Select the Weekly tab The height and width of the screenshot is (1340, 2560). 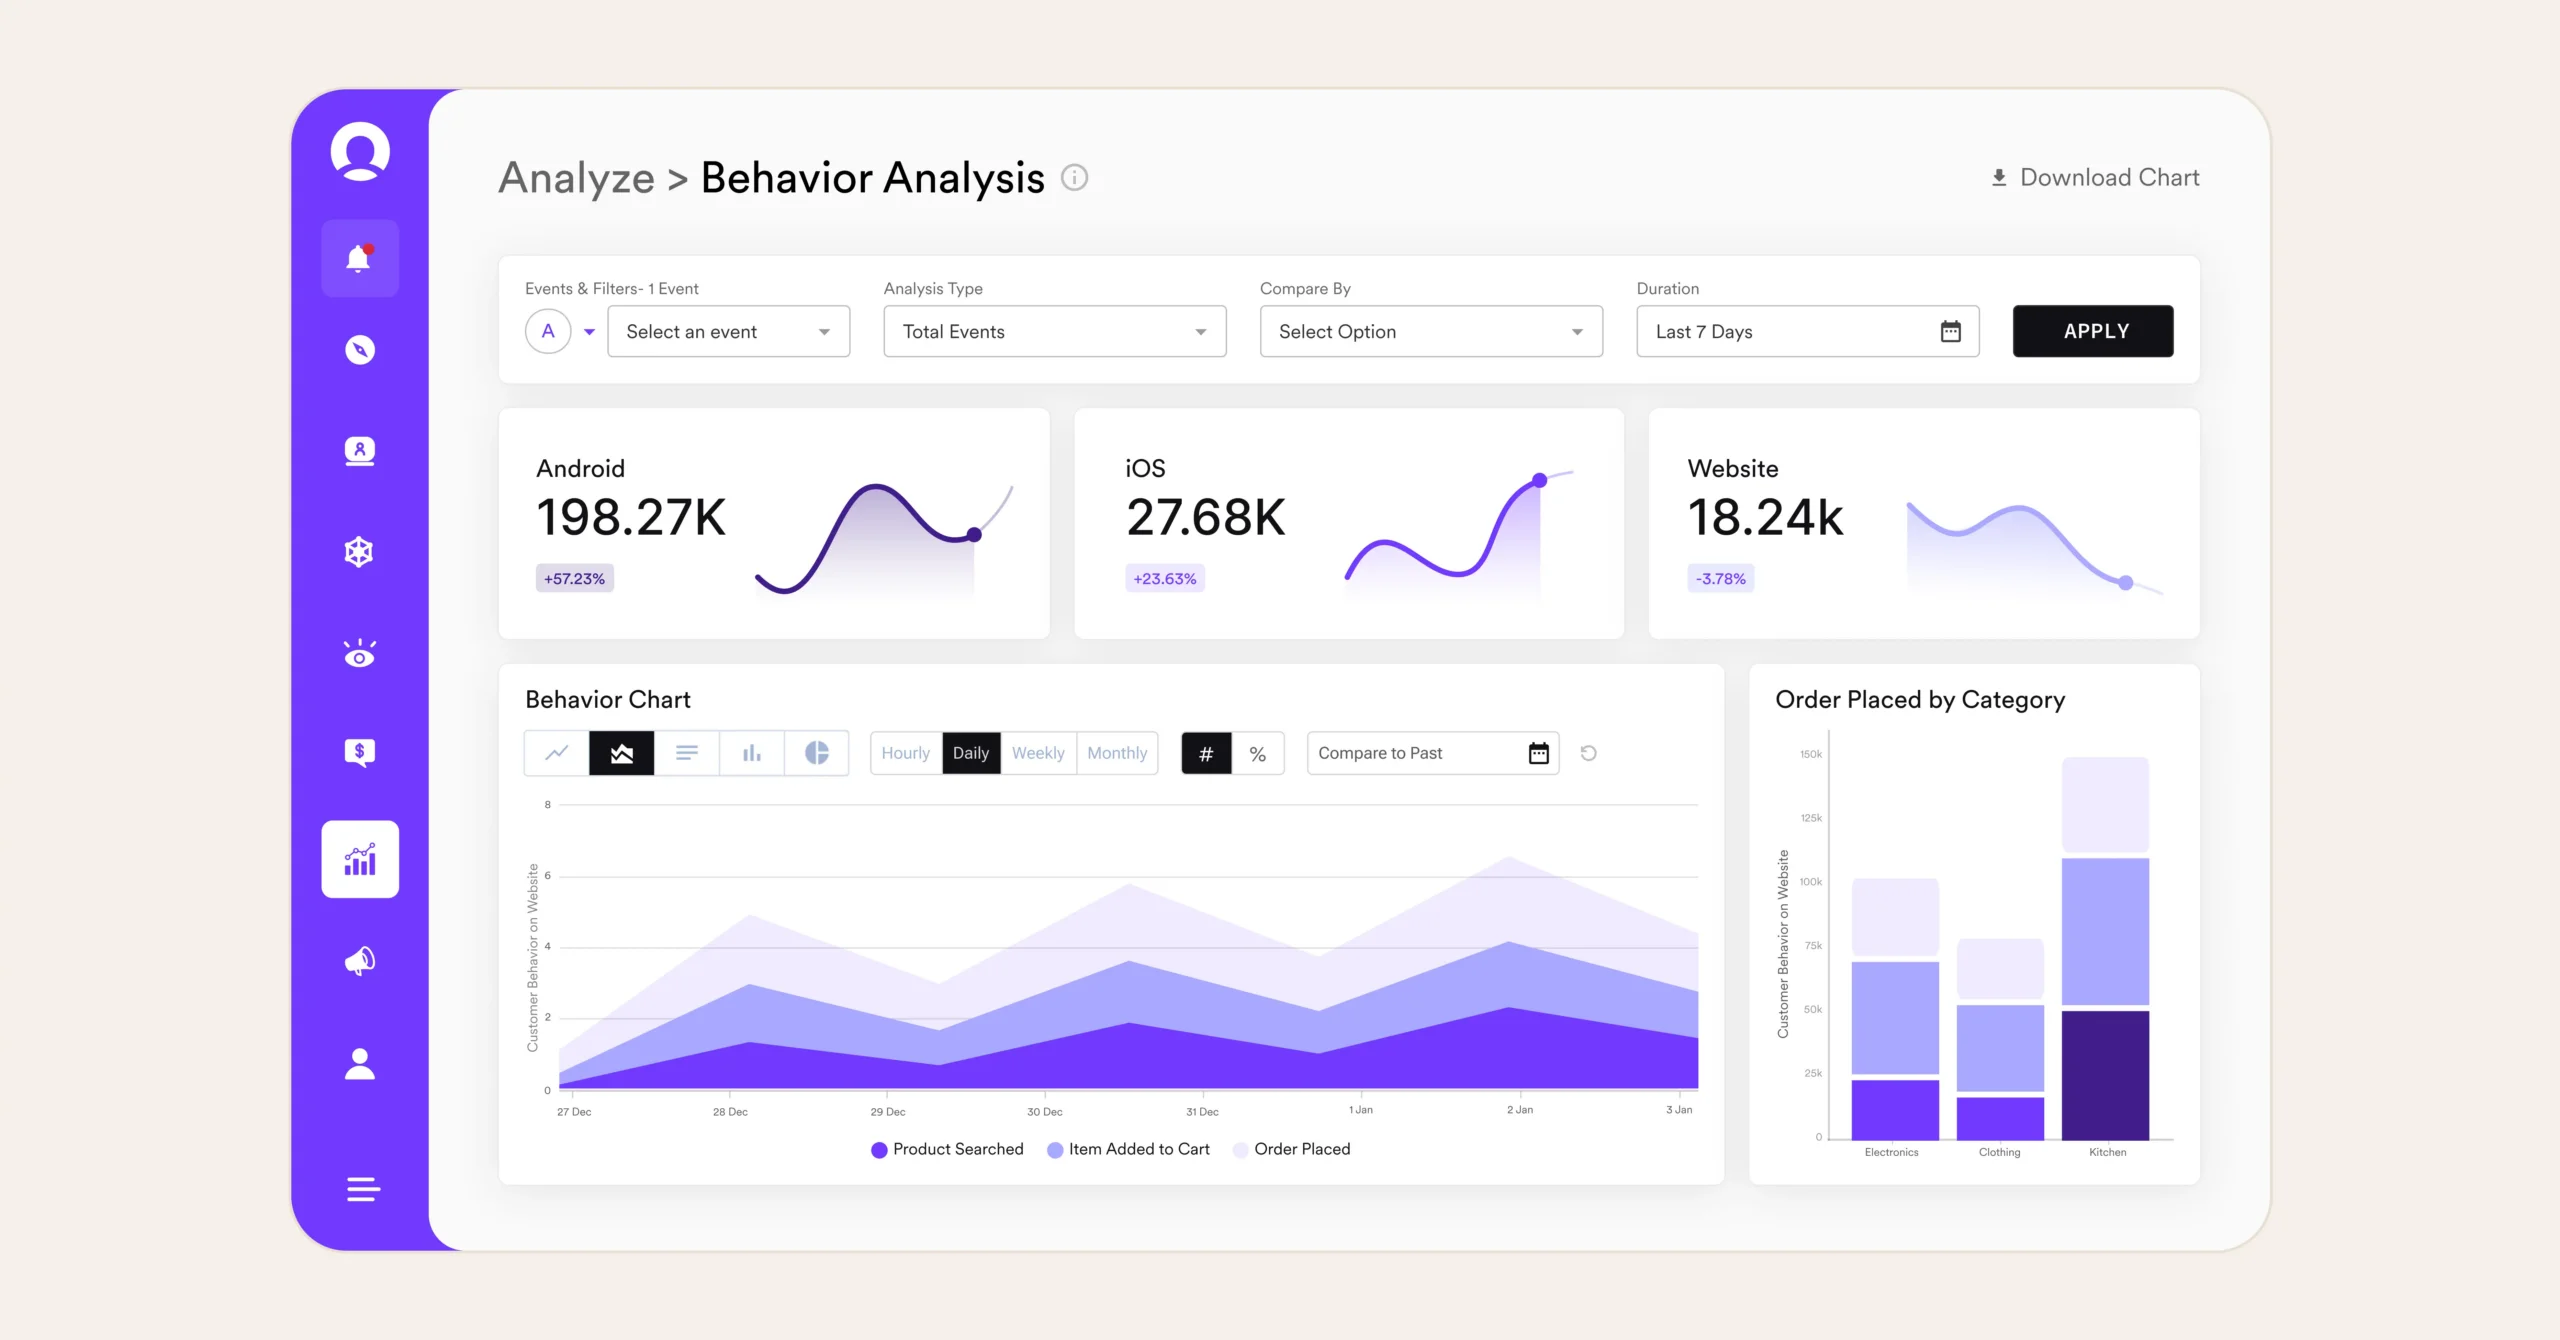1038,753
